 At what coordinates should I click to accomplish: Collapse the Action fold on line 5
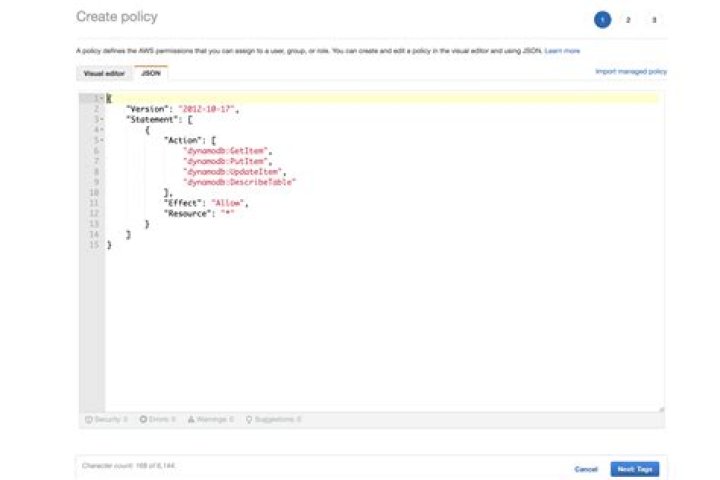[101, 141]
